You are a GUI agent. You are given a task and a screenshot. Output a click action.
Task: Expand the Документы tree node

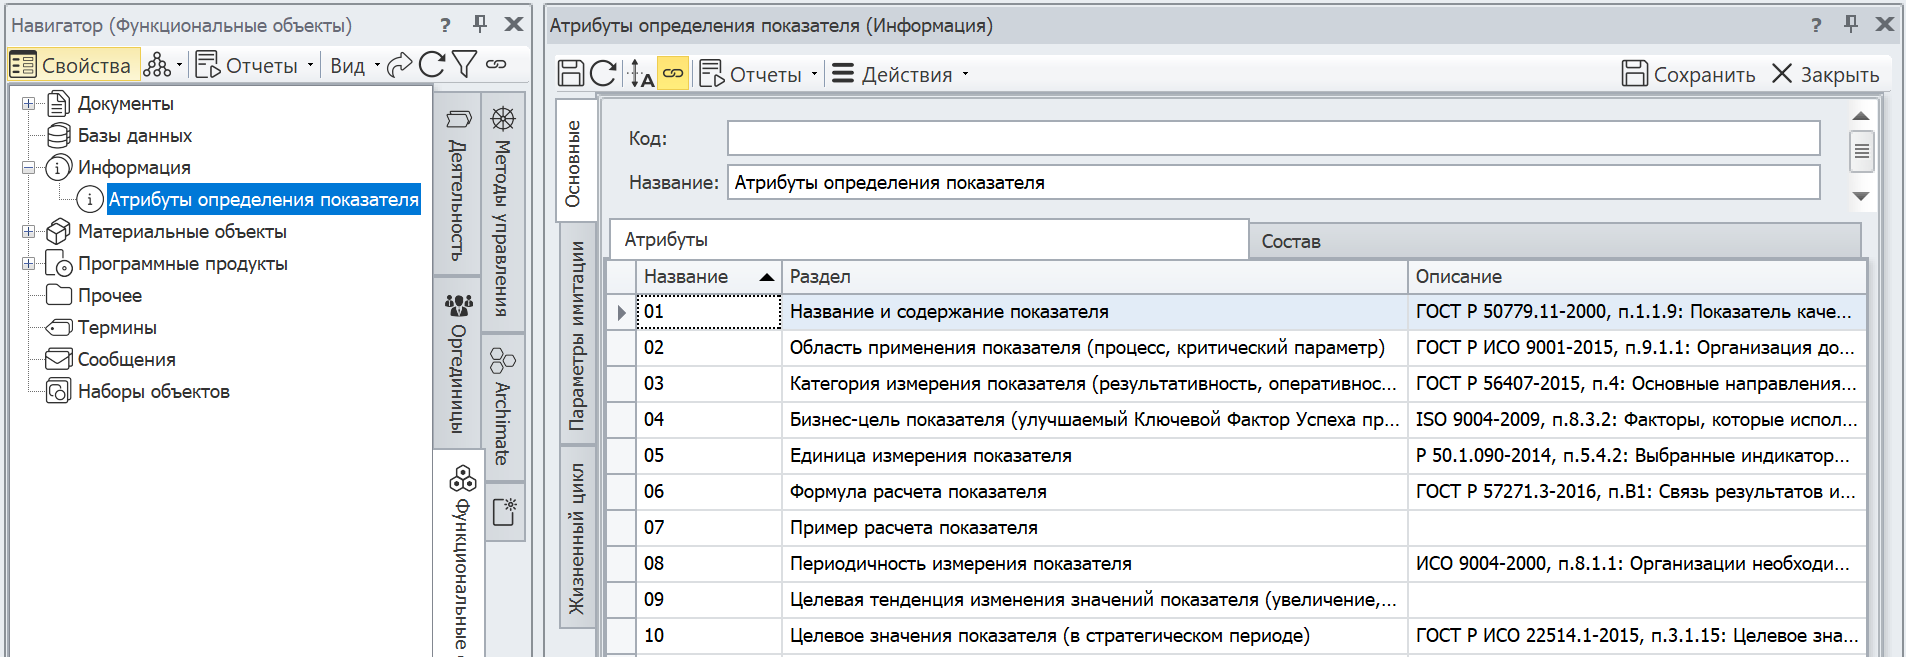point(29,104)
